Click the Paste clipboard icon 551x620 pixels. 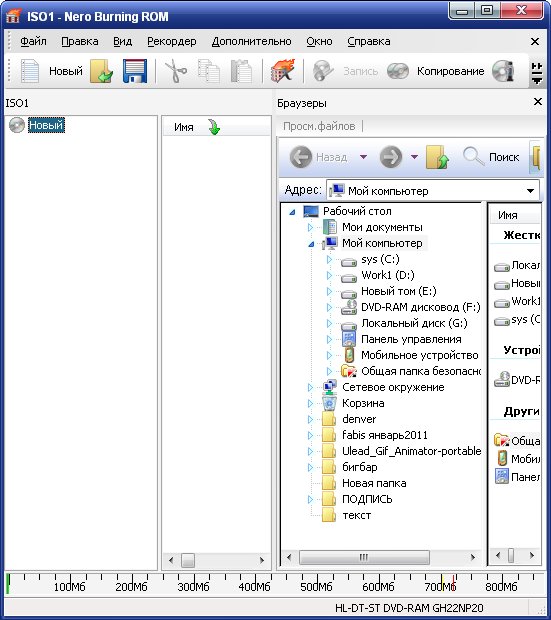[241, 71]
